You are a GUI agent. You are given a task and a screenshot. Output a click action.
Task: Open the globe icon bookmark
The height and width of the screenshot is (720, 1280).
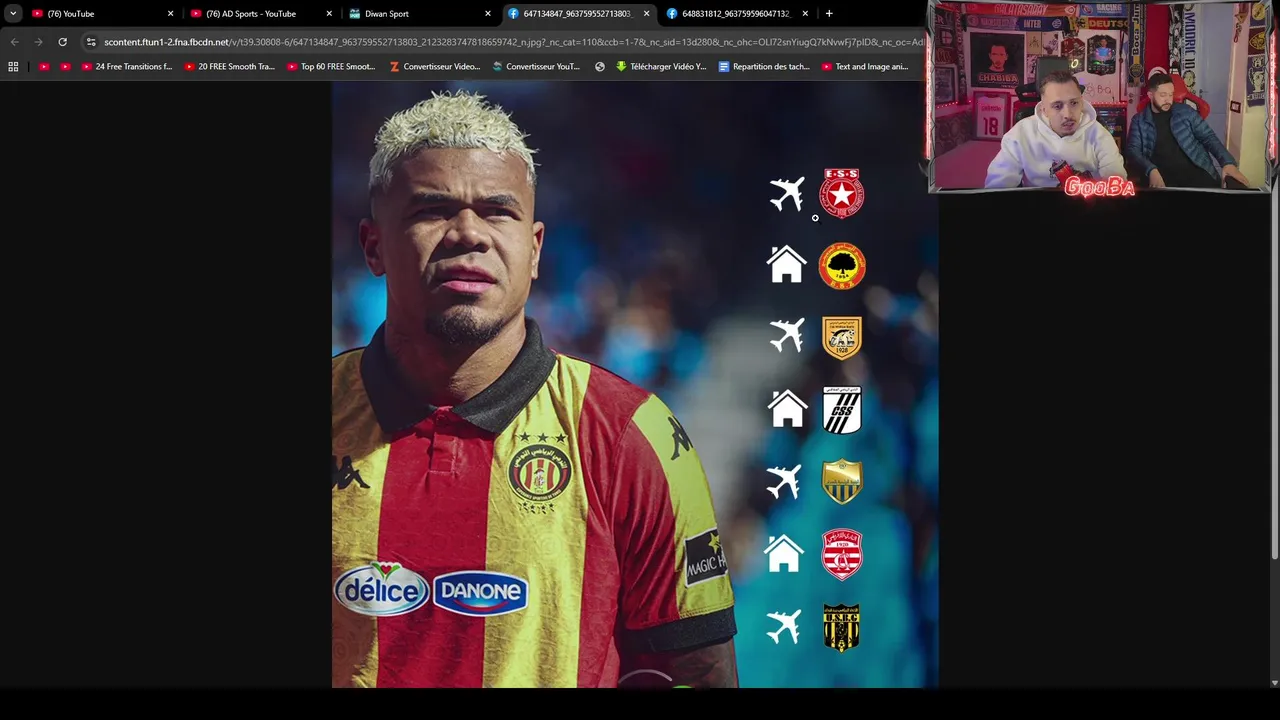pos(600,67)
